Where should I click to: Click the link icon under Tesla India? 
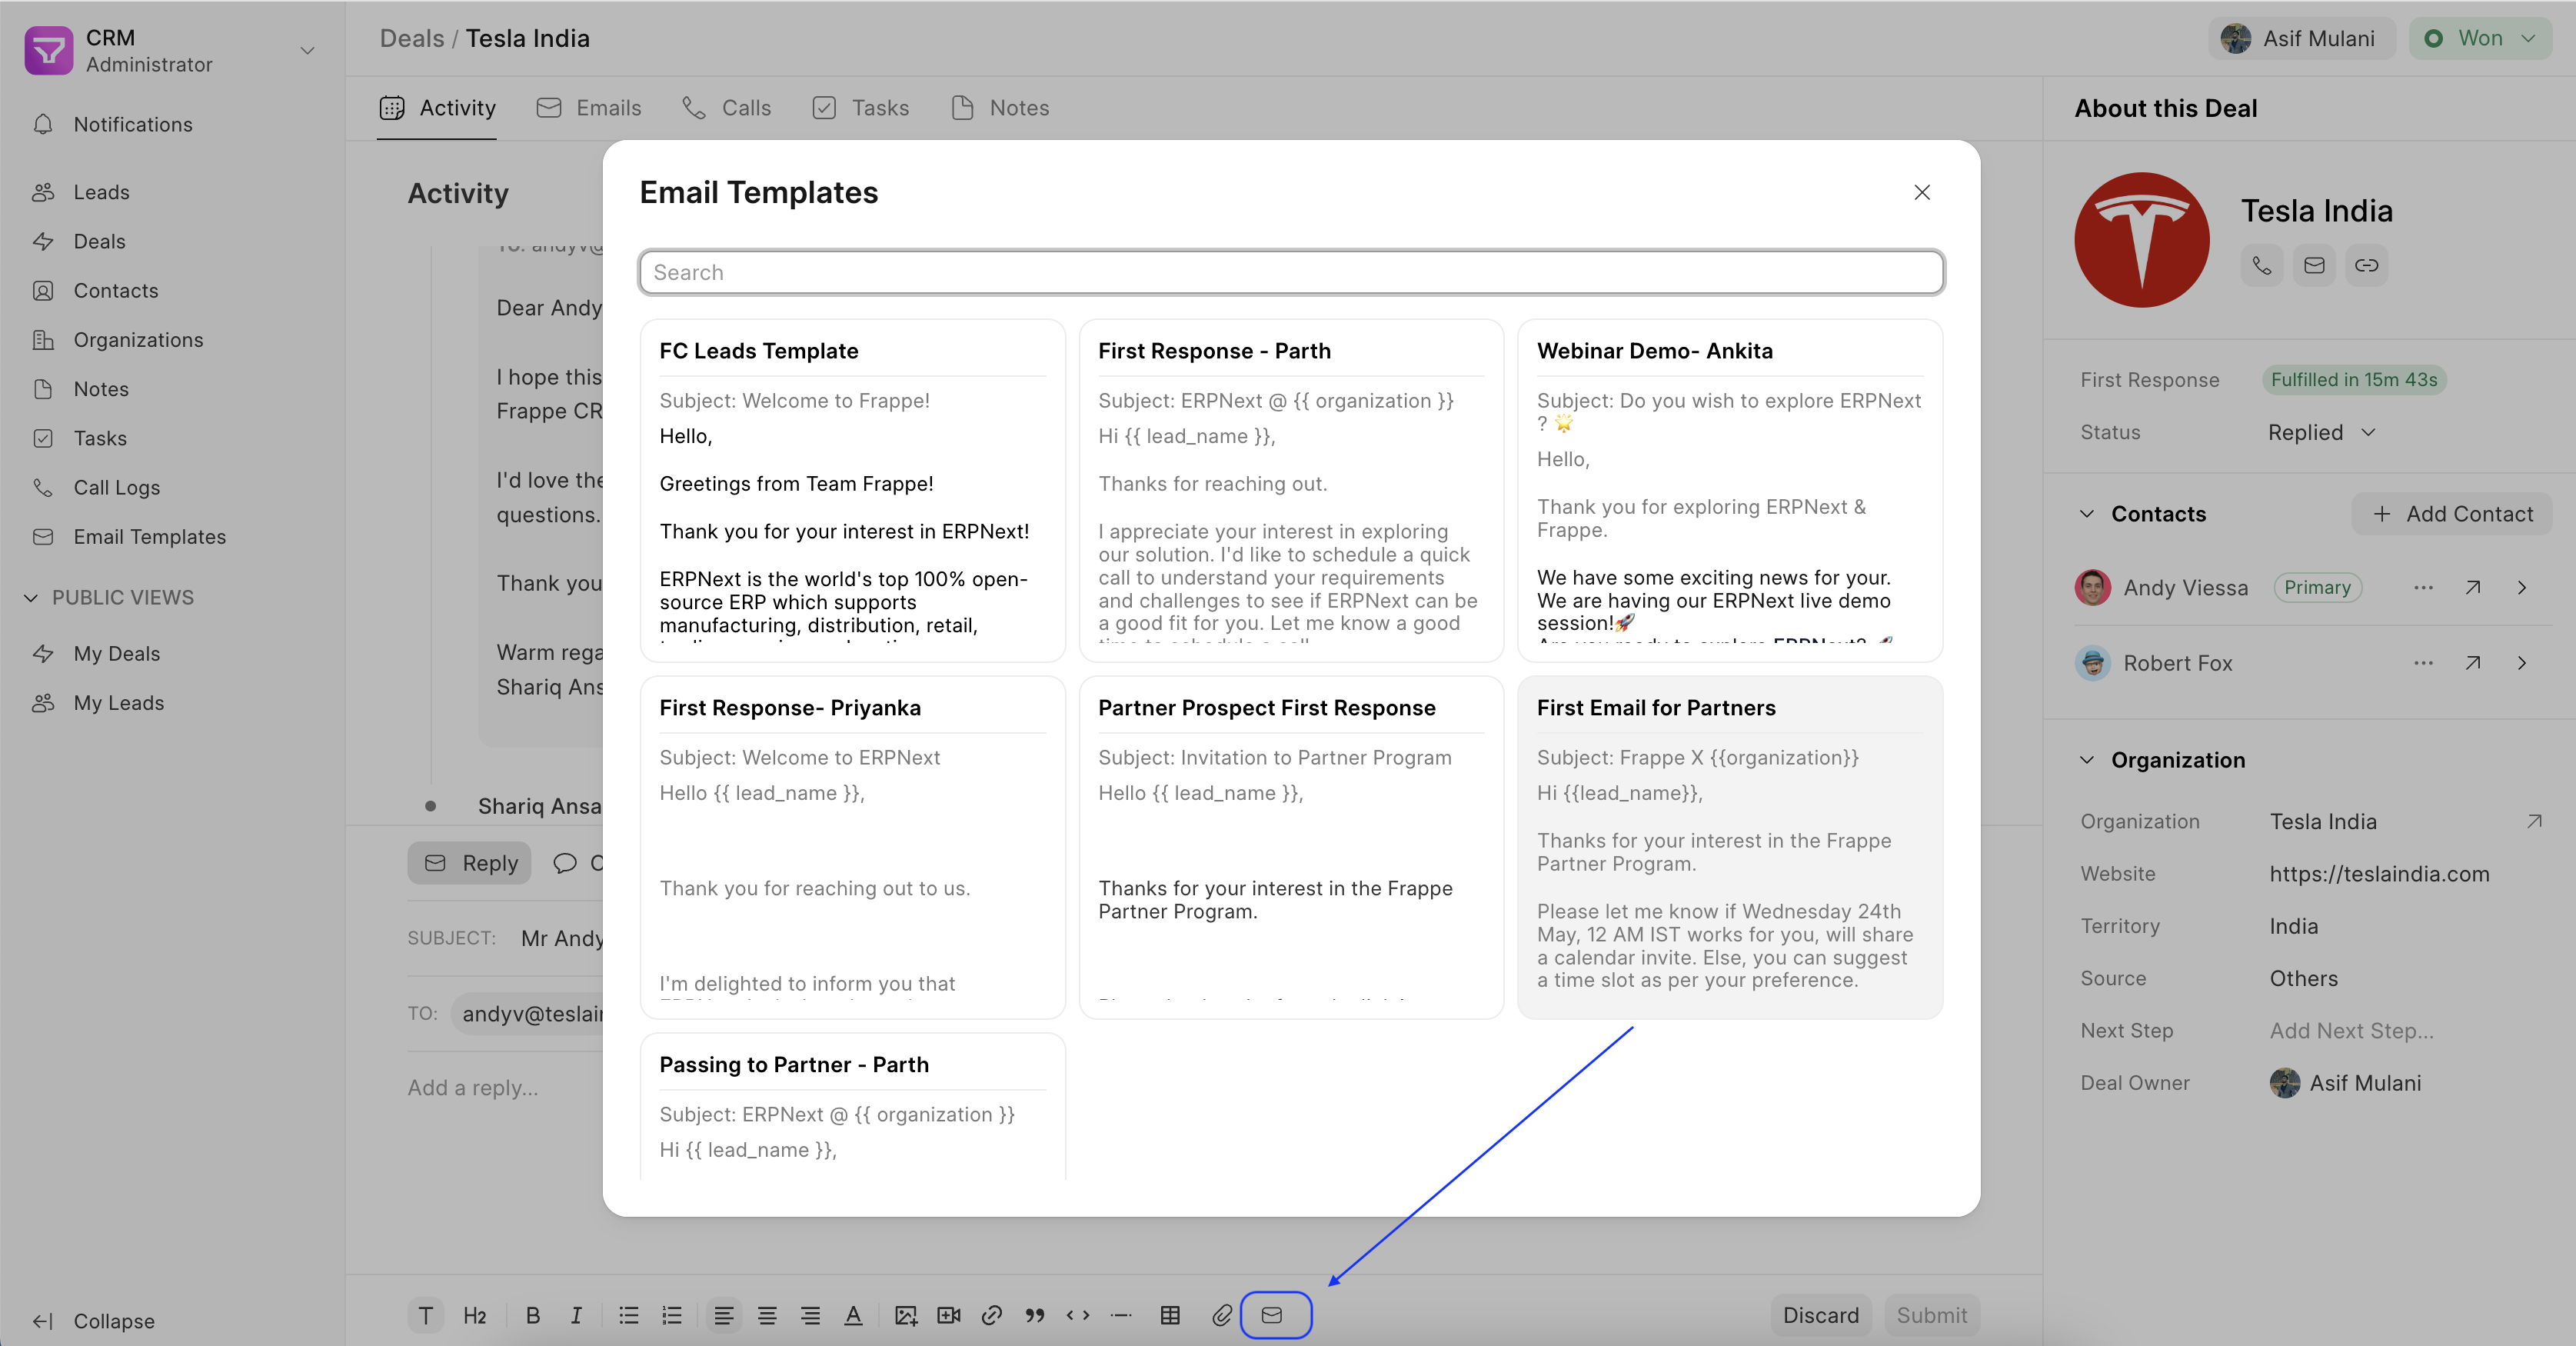tap(2366, 265)
